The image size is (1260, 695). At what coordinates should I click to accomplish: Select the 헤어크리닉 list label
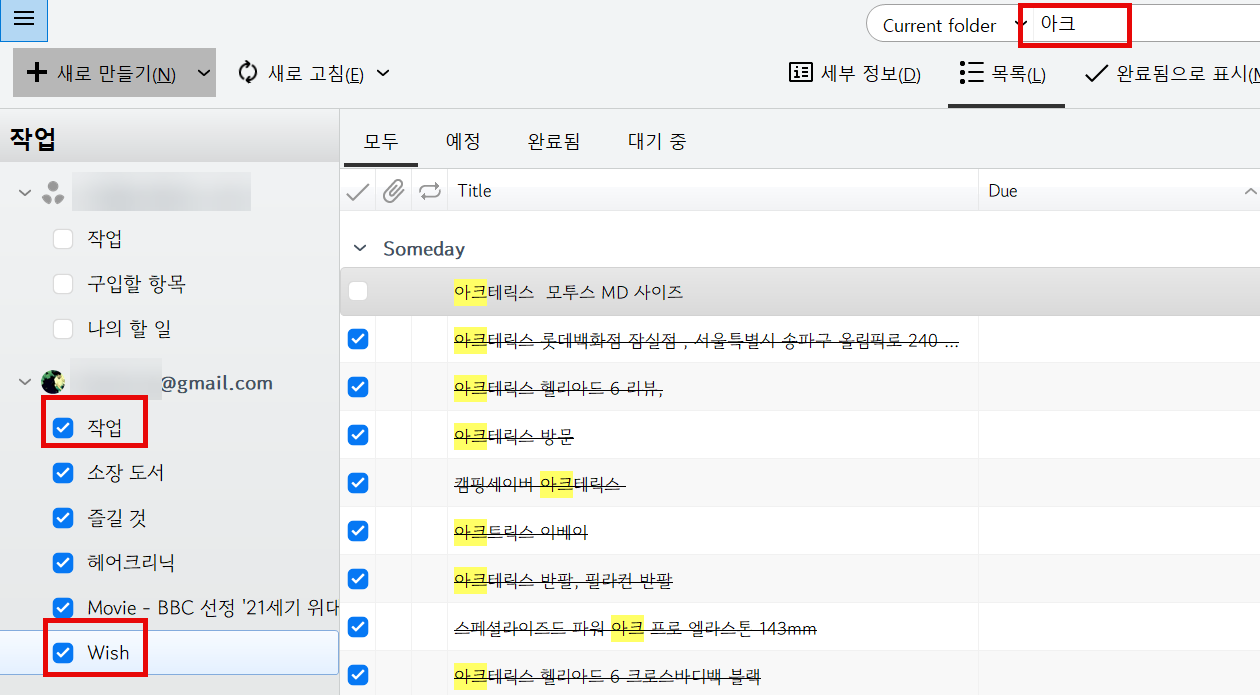tap(131, 563)
